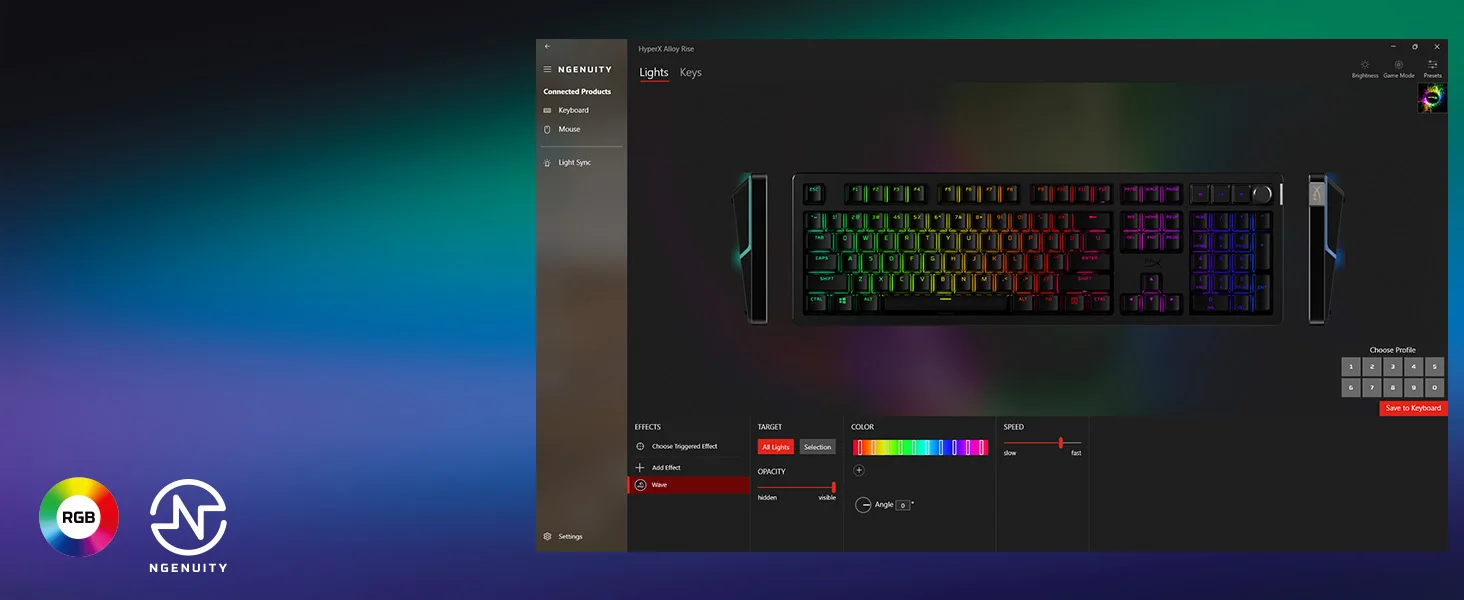Choose profile 9
1464x600 pixels.
(1414, 387)
